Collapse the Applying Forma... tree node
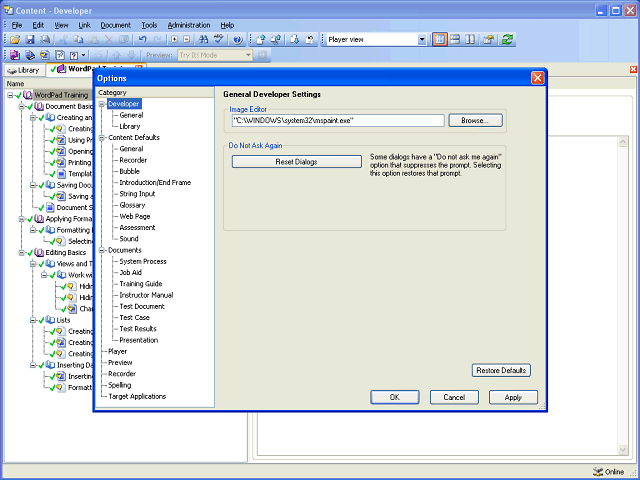Screen dimensions: 640x480 pos(21,219)
